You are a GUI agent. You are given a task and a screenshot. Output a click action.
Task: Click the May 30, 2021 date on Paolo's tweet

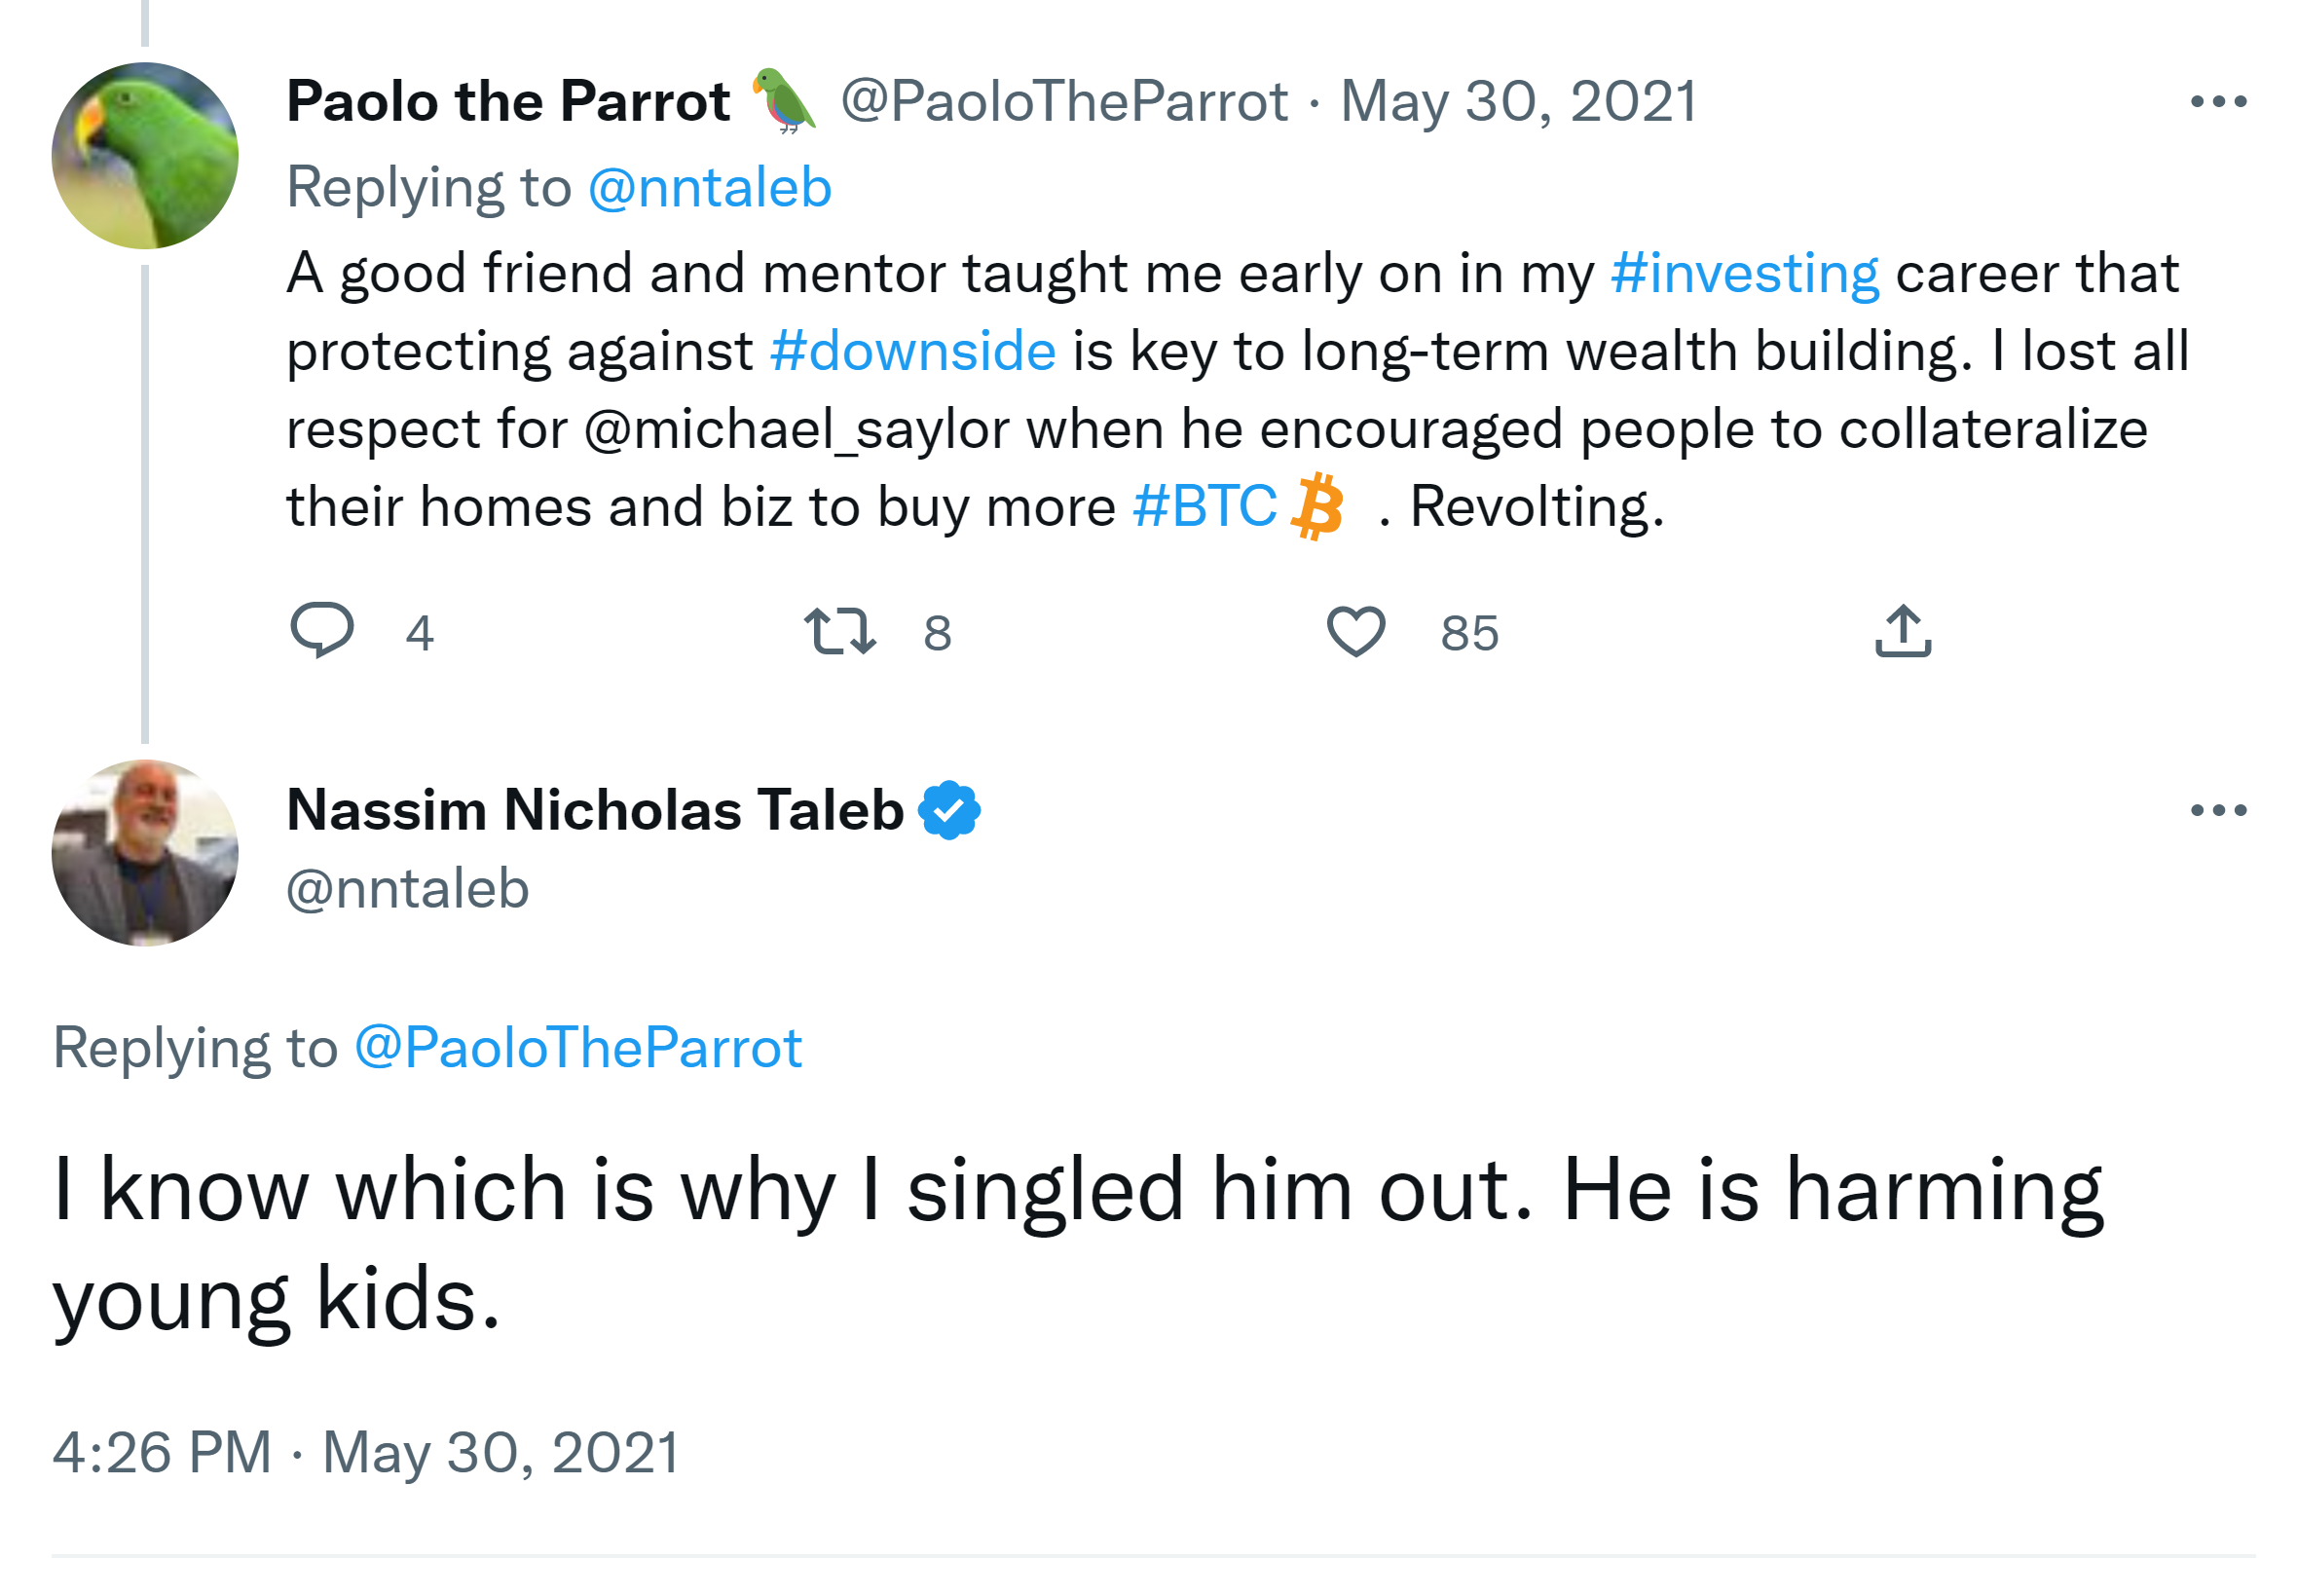pos(1518,101)
